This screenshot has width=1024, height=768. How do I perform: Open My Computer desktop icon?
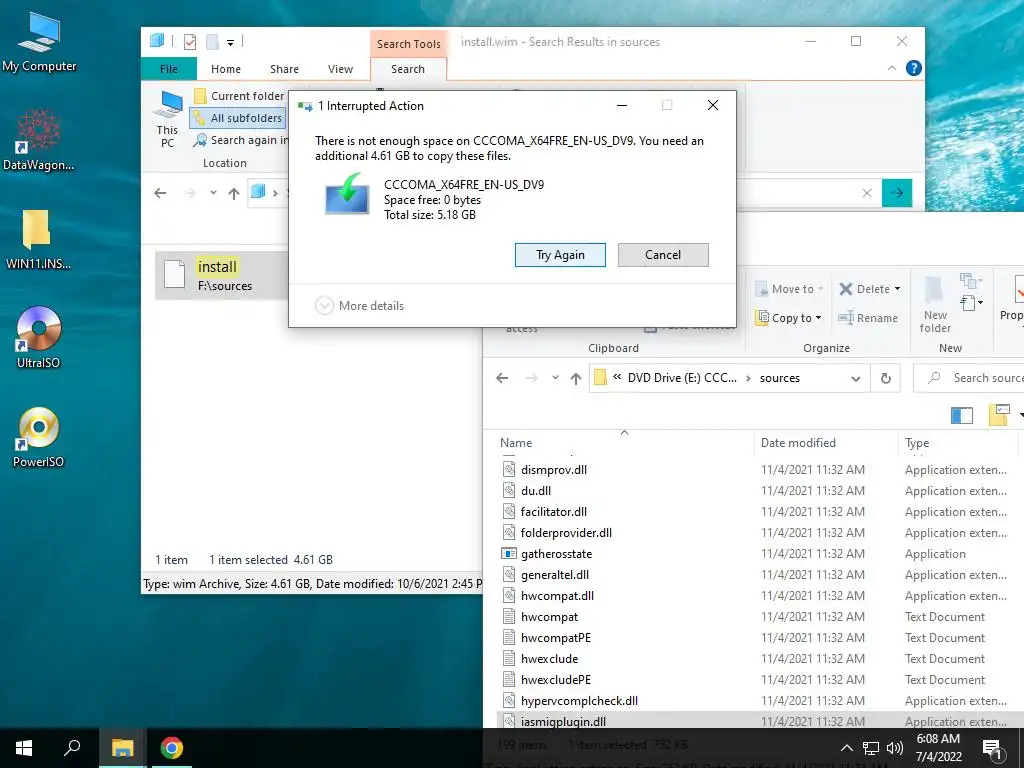coord(39,41)
